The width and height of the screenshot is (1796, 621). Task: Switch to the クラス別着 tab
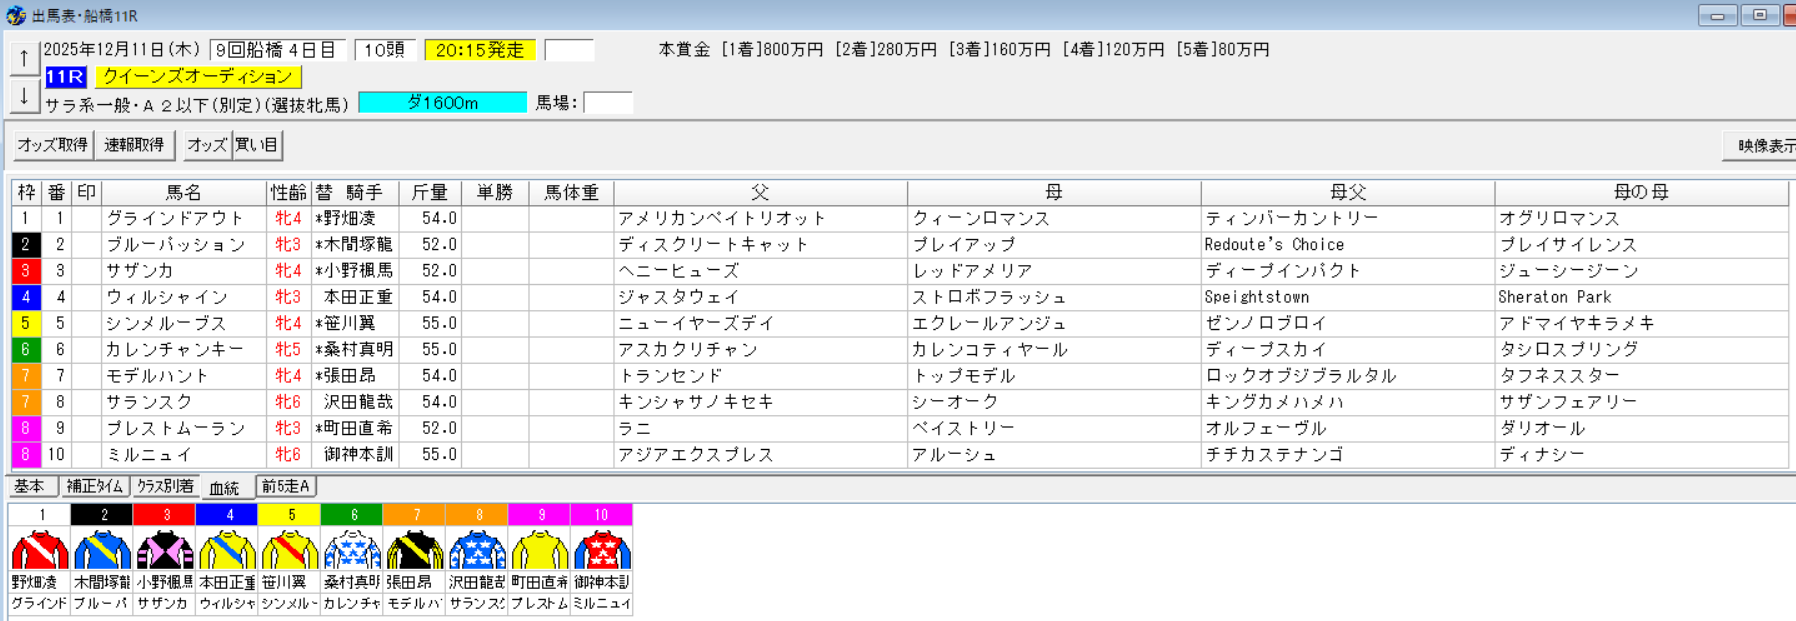tap(165, 486)
